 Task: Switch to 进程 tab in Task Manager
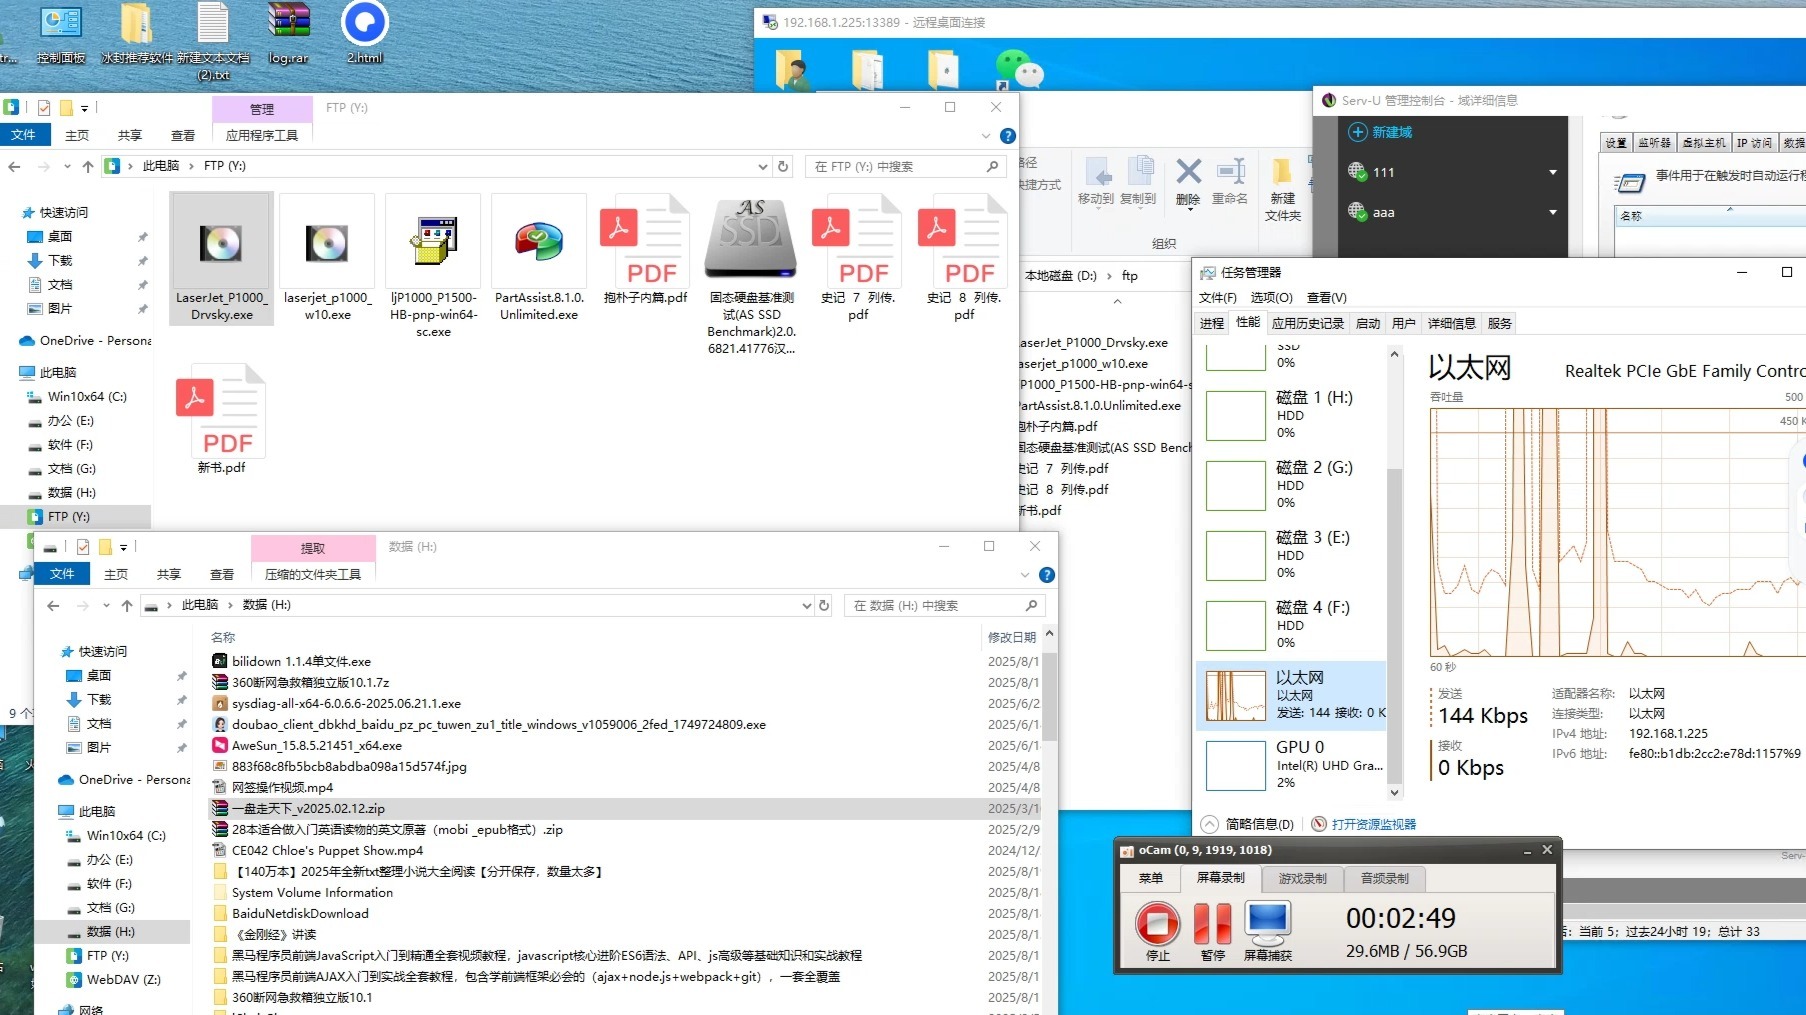pyautogui.click(x=1212, y=323)
